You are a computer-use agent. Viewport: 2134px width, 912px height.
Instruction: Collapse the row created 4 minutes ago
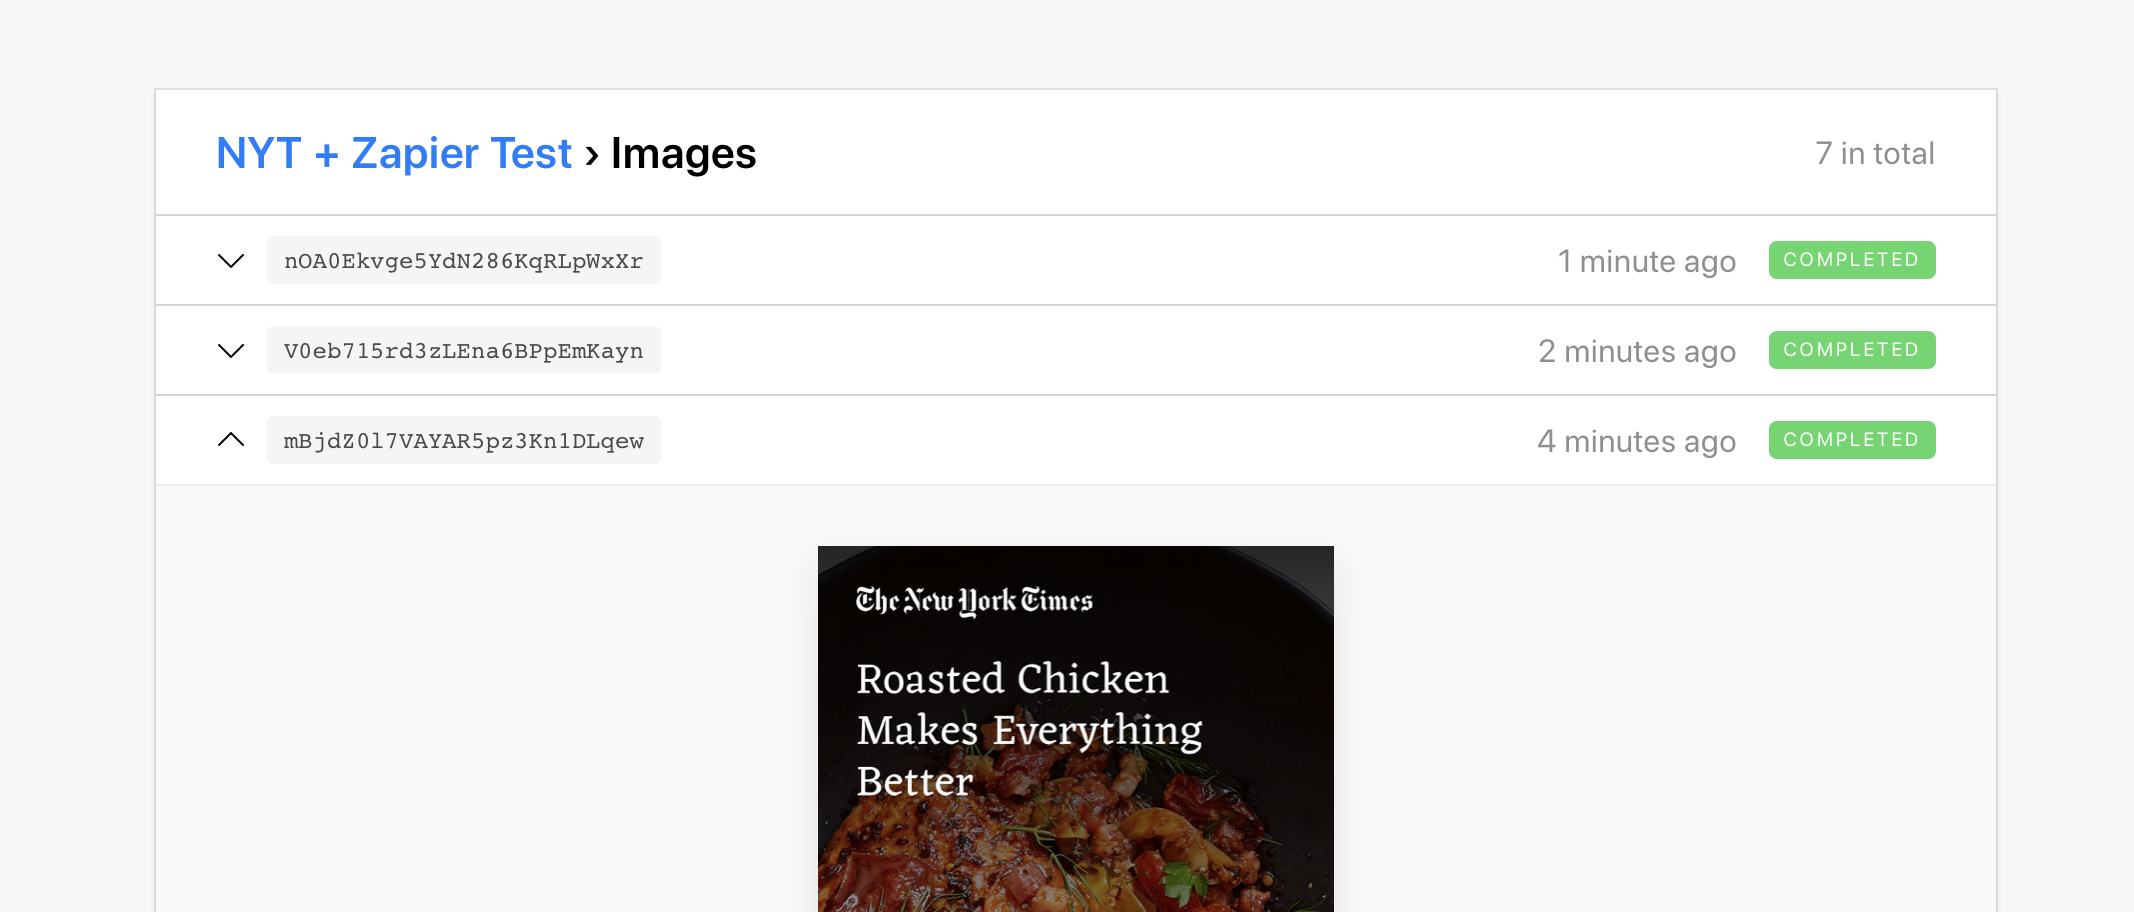click(x=231, y=440)
